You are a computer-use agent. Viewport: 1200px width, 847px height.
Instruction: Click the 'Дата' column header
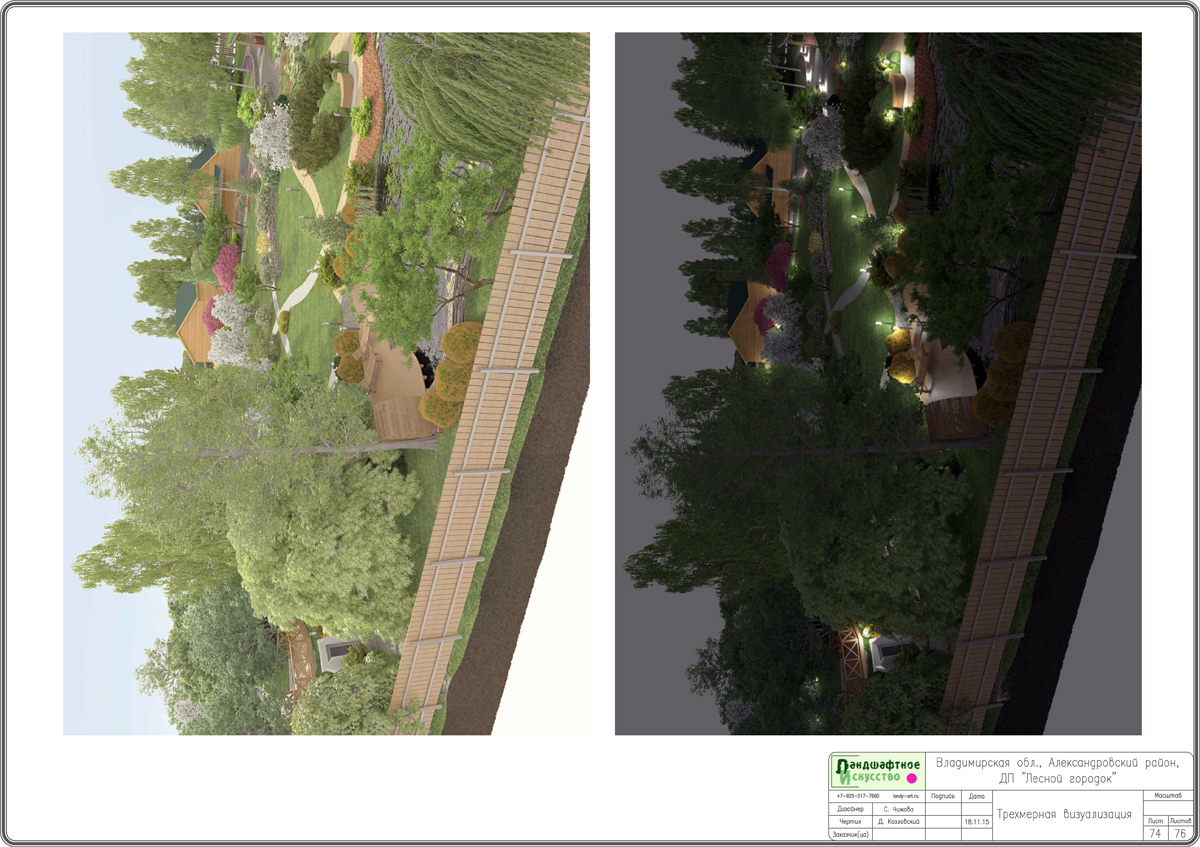977,797
